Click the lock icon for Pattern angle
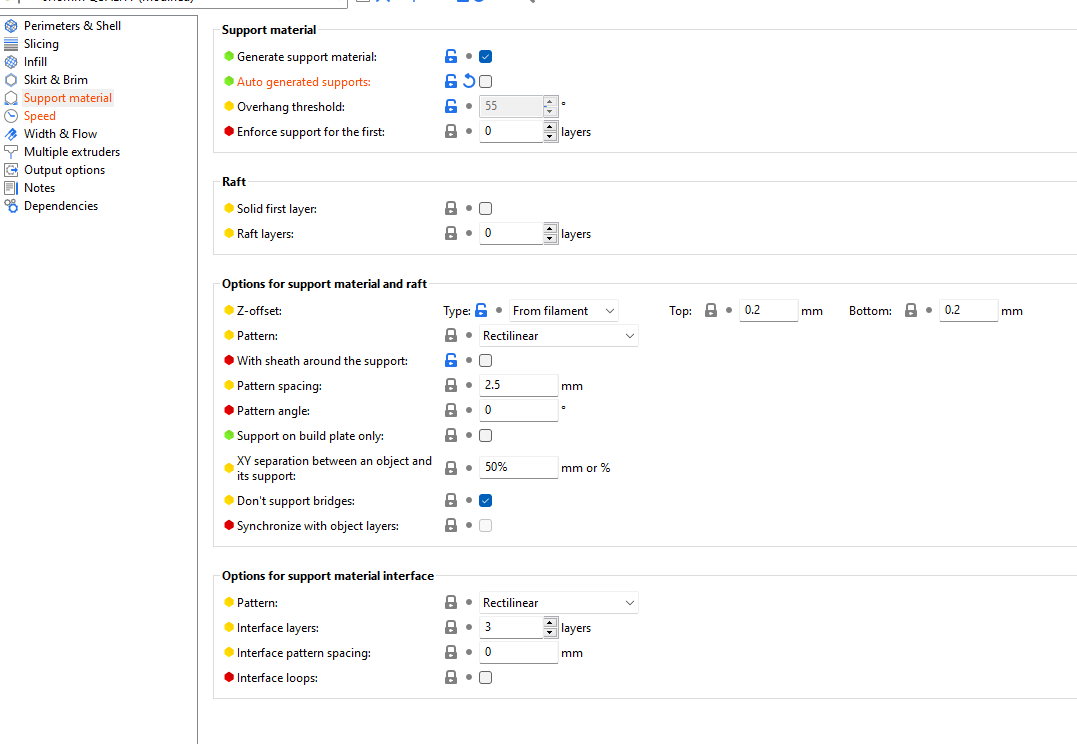 451,410
